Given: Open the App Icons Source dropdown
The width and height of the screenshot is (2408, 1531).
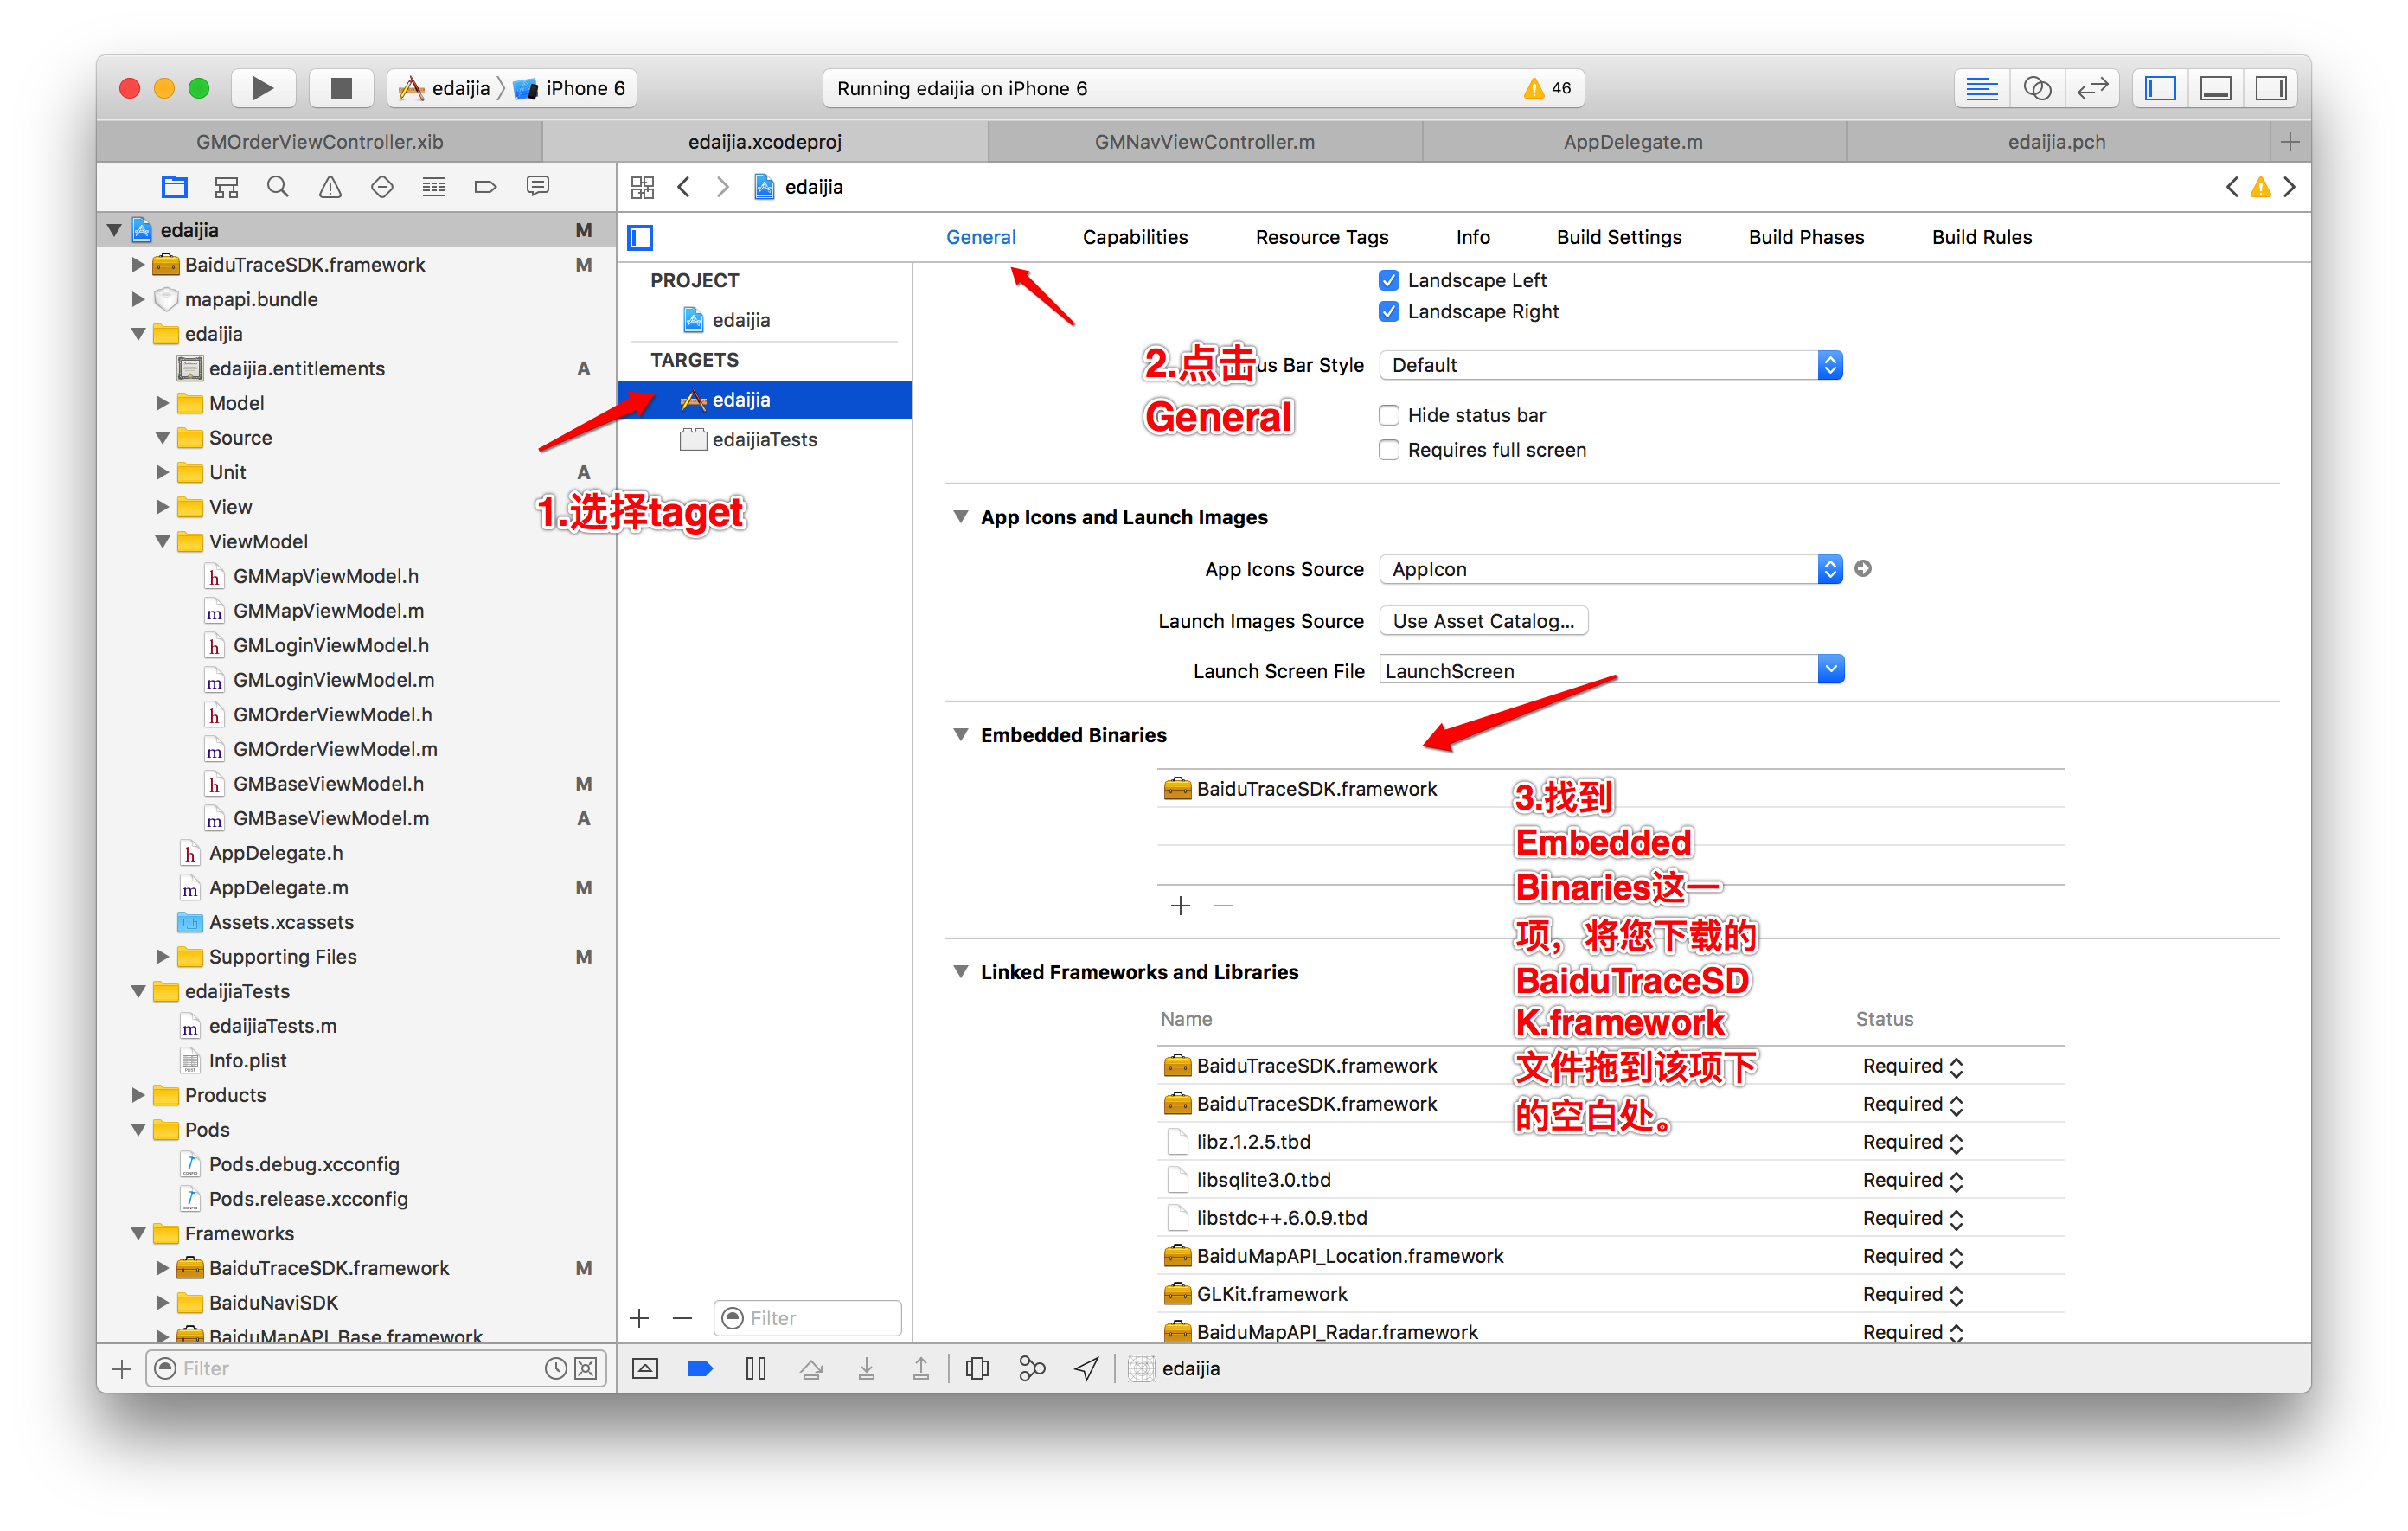Looking at the screenshot, I should 1830,568.
